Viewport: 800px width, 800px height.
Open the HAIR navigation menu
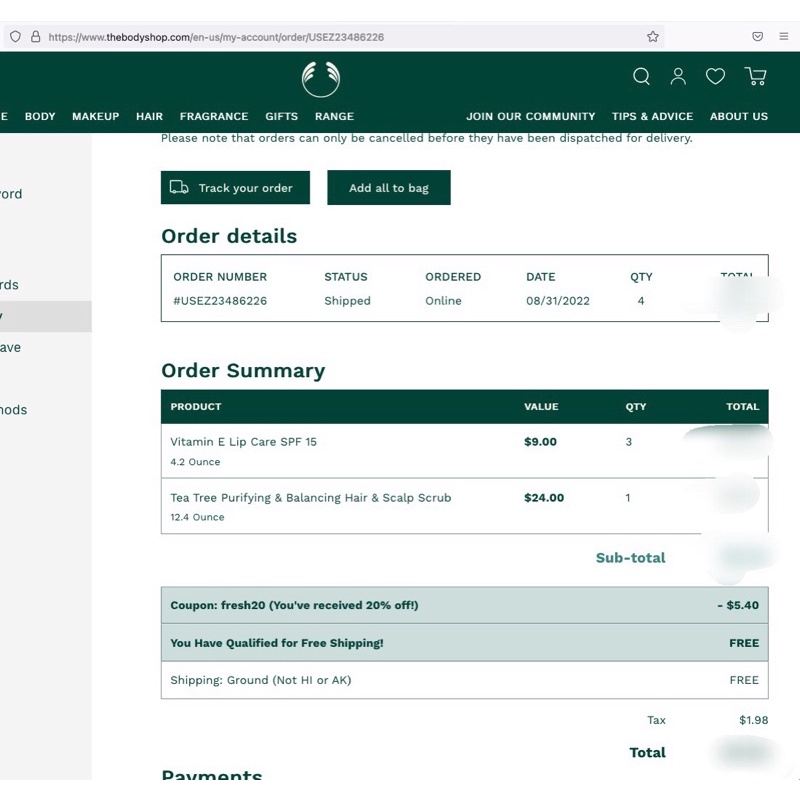coord(149,117)
